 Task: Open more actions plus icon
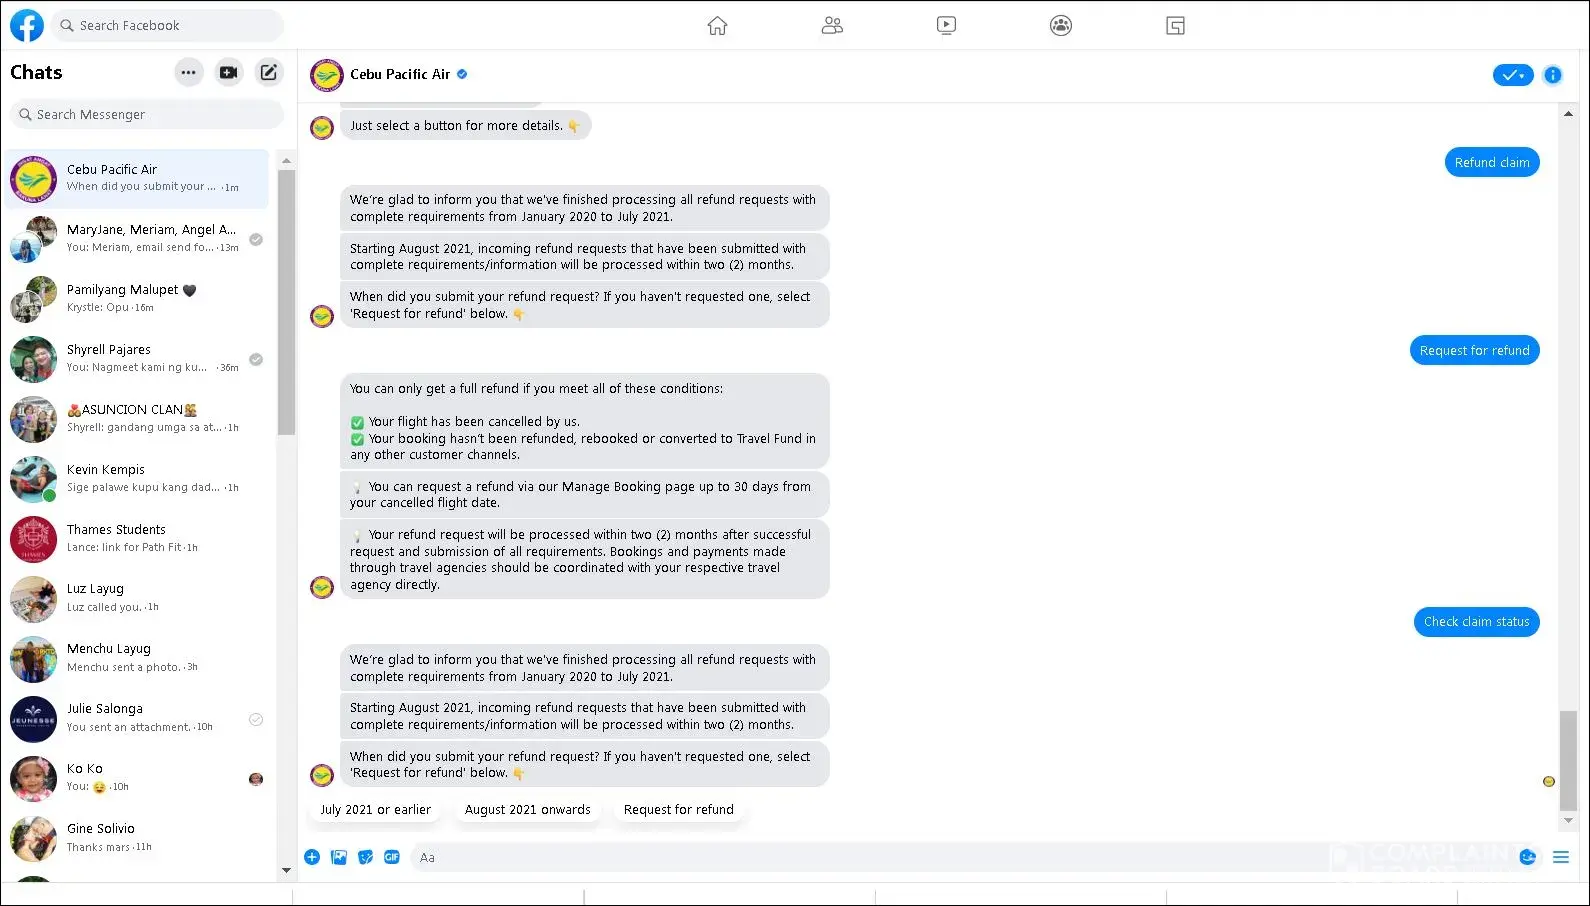coord(312,857)
